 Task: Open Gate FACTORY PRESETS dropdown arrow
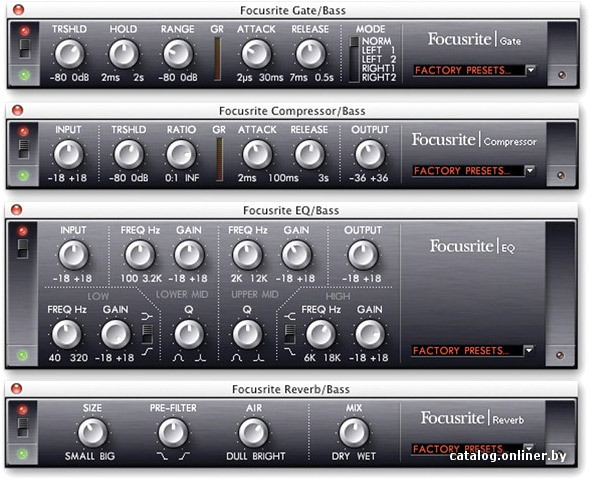(x=531, y=70)
